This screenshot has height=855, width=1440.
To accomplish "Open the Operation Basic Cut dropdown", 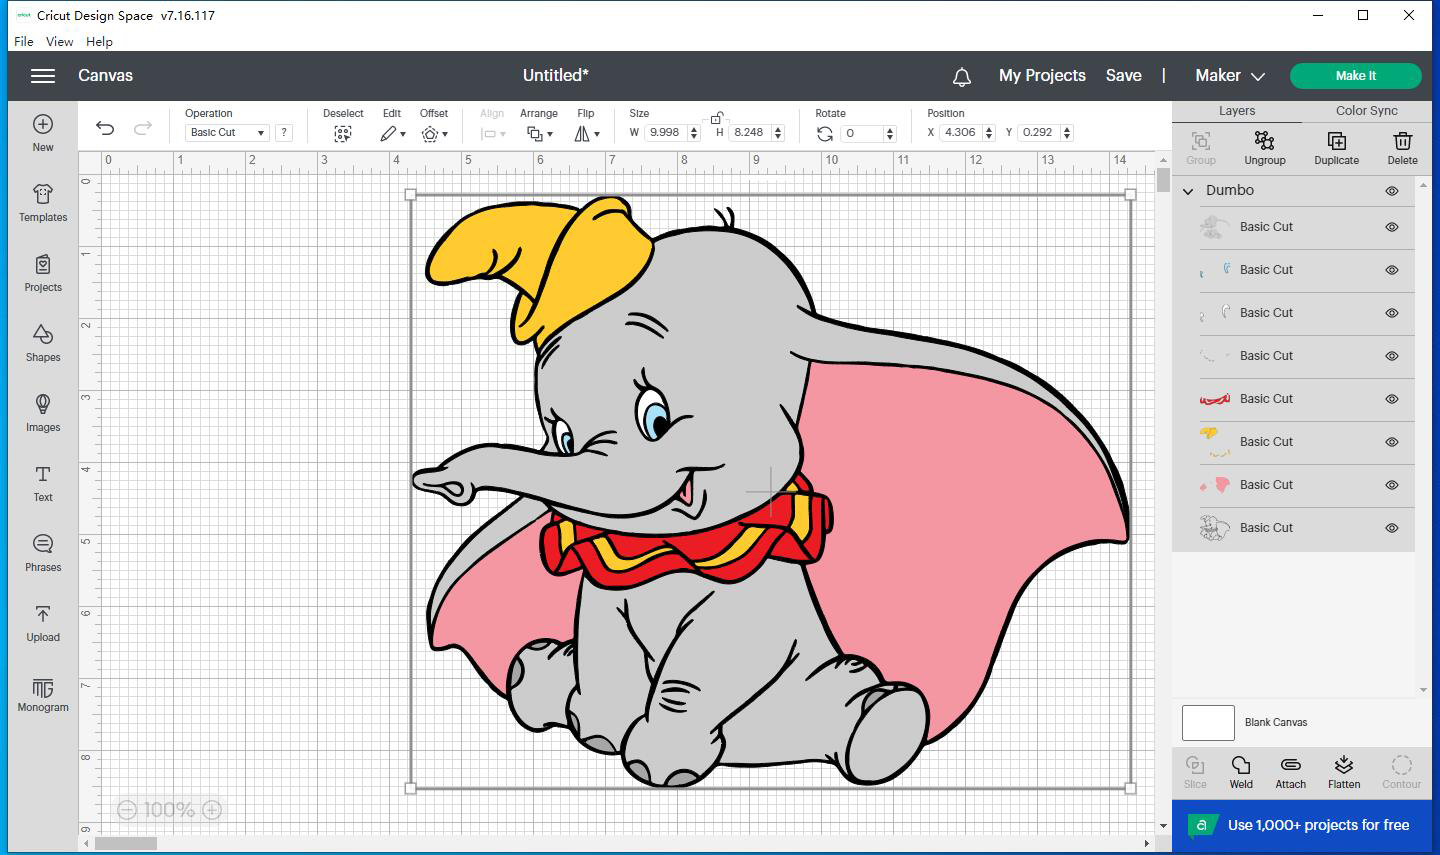I will [x=227, y=132].
